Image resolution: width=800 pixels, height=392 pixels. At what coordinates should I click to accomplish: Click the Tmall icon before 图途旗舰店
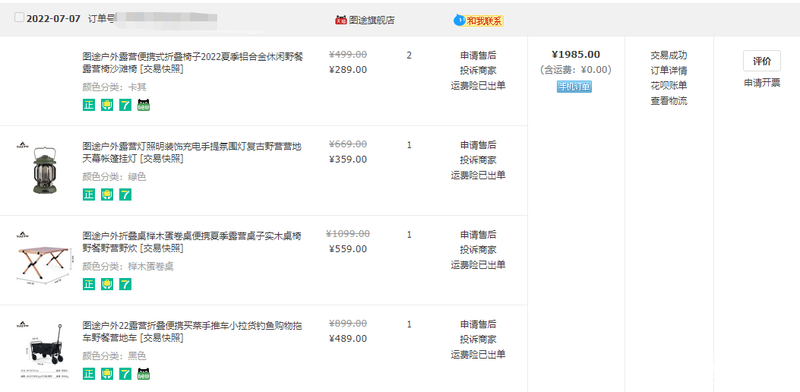click(x=341, y=20)
